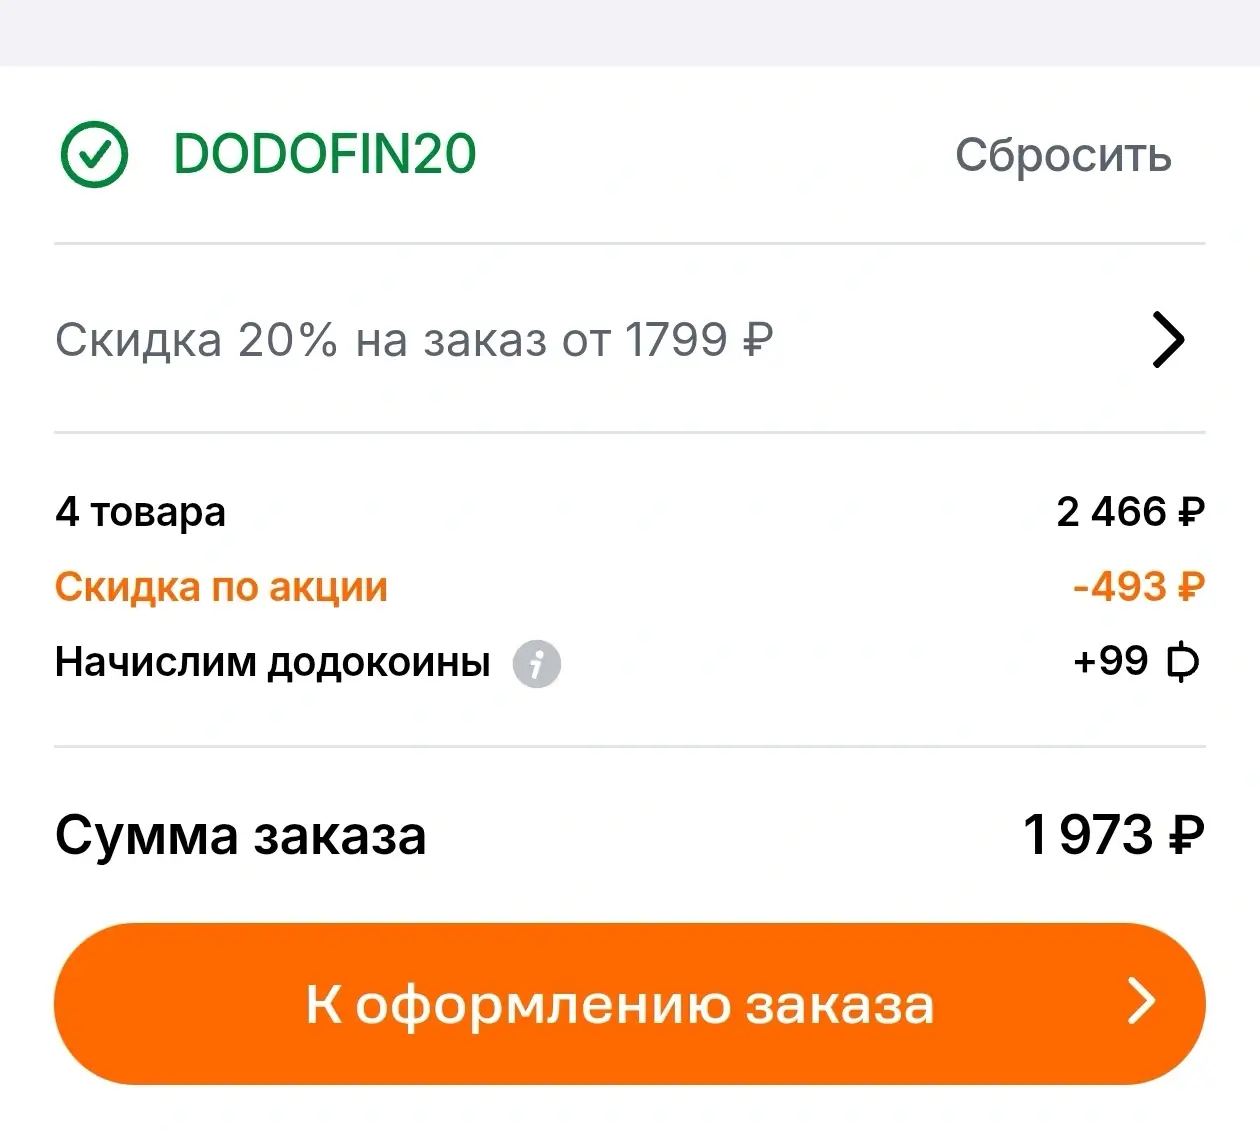The height and width of the screenshot is (1131, 1260).
Task: Click the black chevron beside the discount description
Action: [1168, 340]
